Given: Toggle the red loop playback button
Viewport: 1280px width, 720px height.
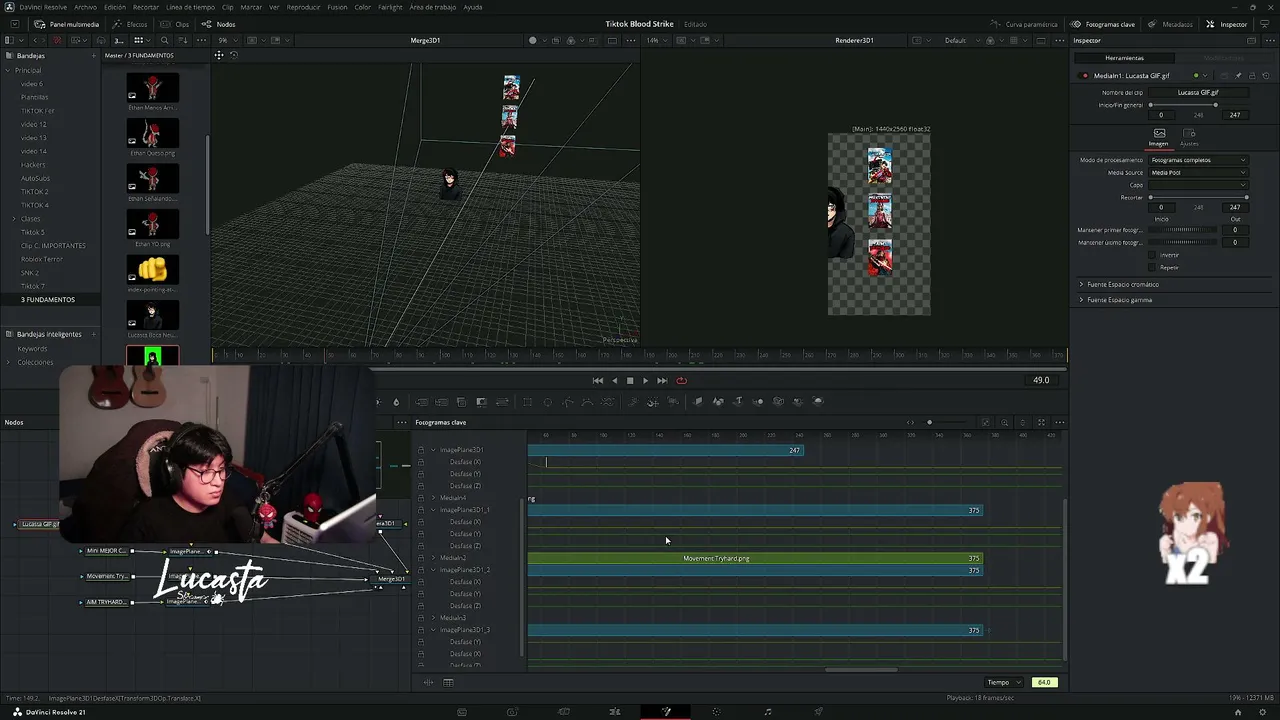Looking at the screenshot, I should pyautogui.click(x=681, y=380).
